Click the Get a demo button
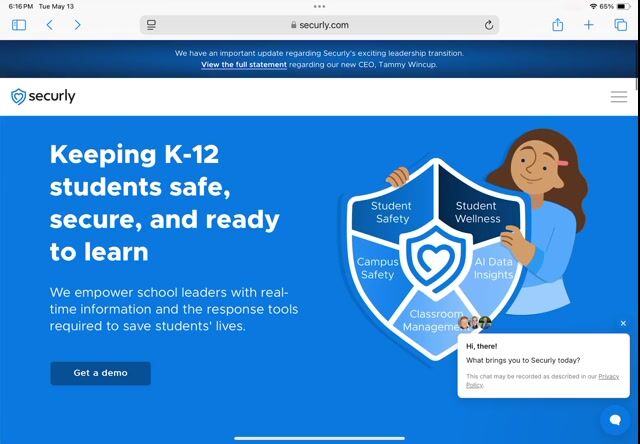This screenshot has width=640, height=444. pos(100,373)
